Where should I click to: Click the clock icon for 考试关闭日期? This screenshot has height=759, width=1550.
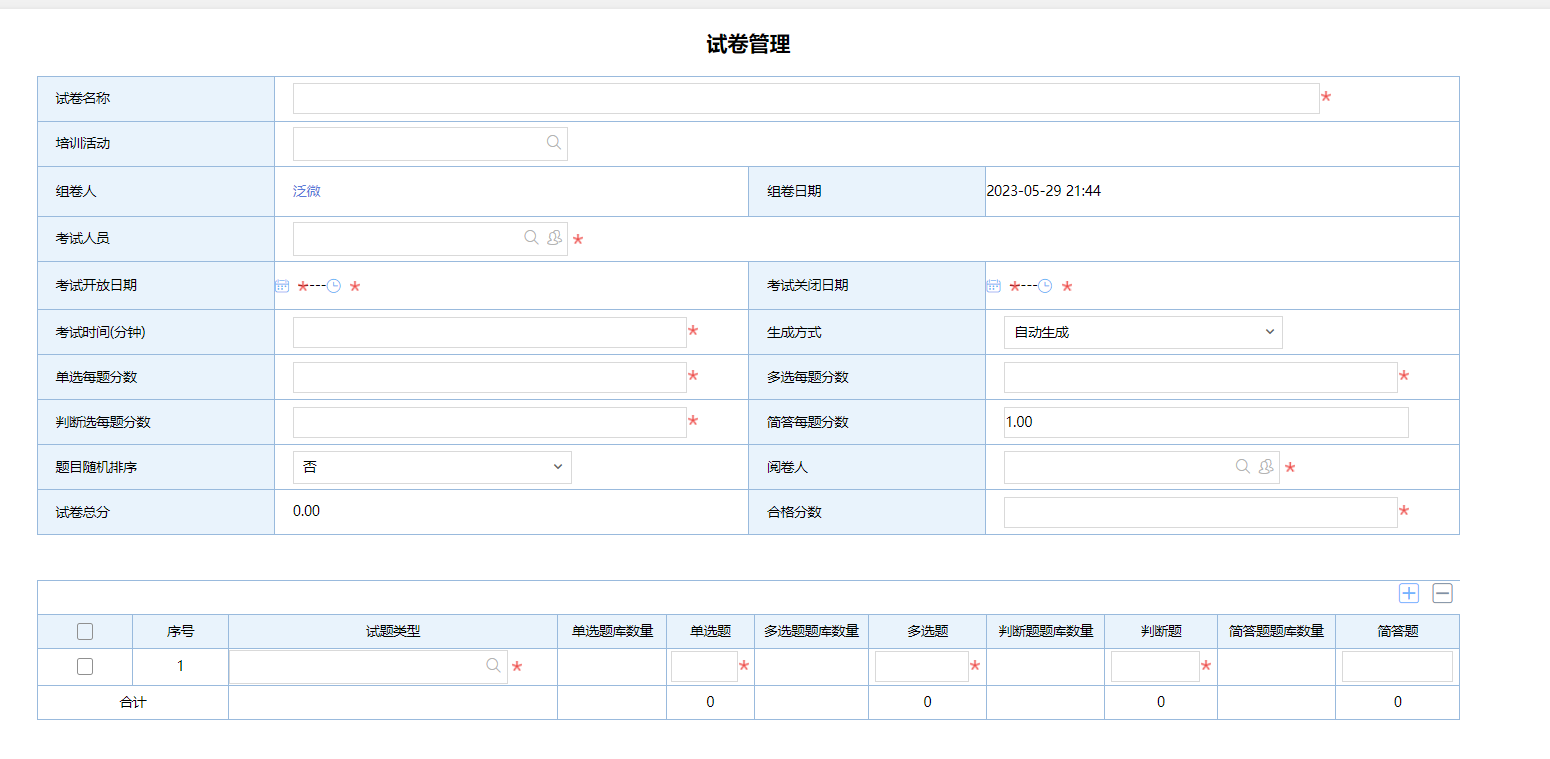click(1045, 286)
